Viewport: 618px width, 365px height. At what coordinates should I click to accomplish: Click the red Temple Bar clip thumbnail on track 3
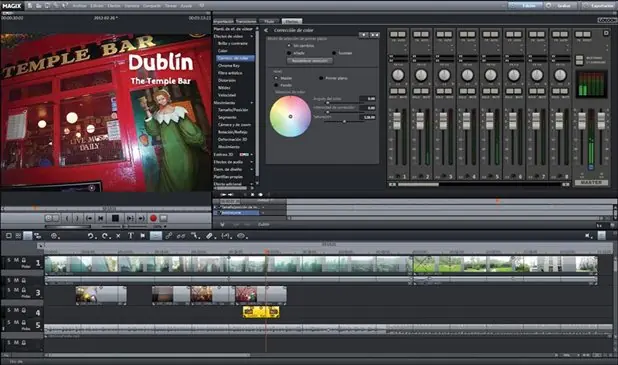coord(246,294)
